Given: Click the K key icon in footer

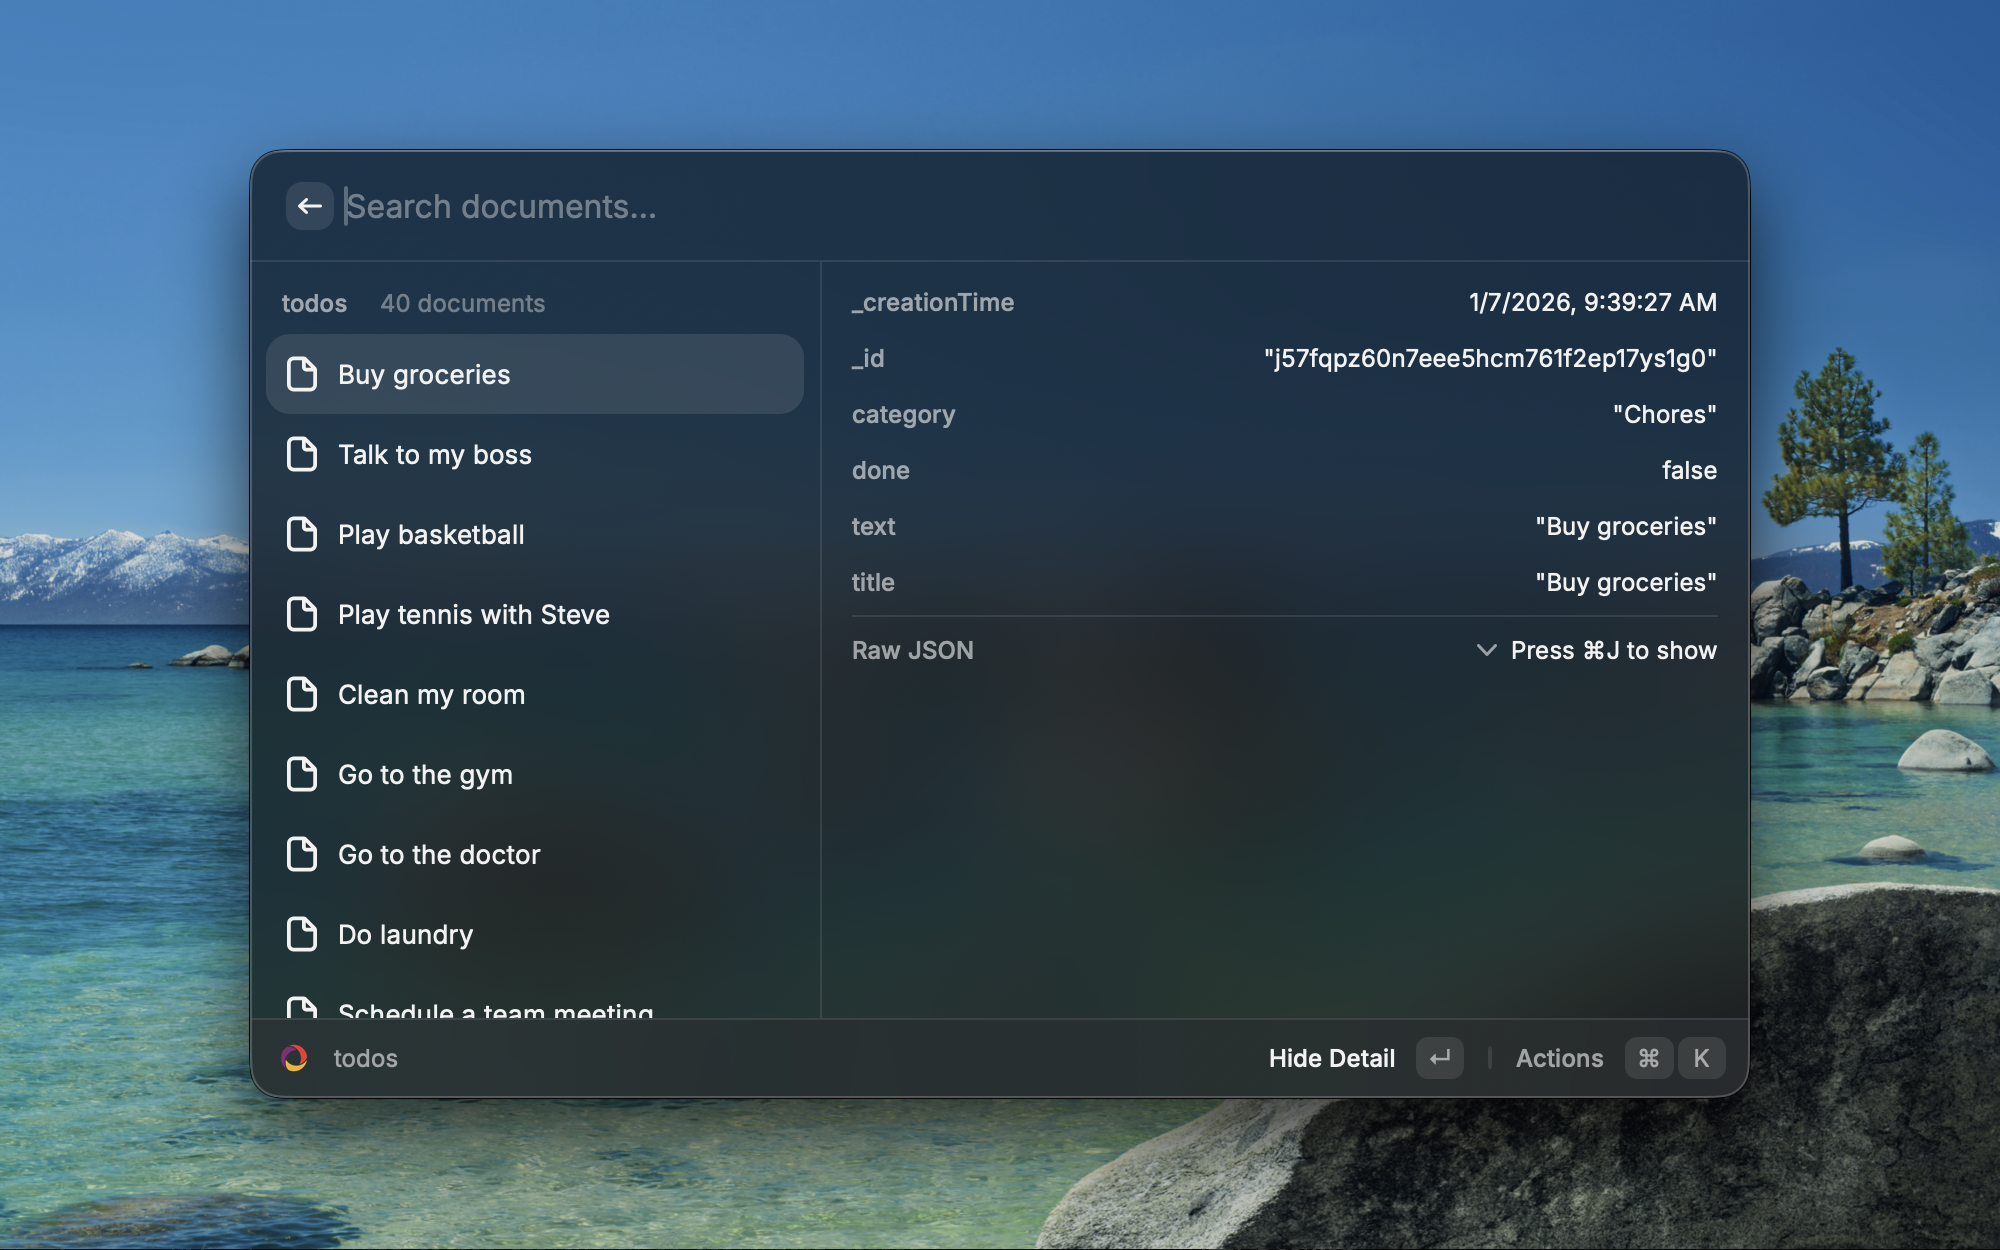Looking at the screenshot, I should coord(1701,1058).
